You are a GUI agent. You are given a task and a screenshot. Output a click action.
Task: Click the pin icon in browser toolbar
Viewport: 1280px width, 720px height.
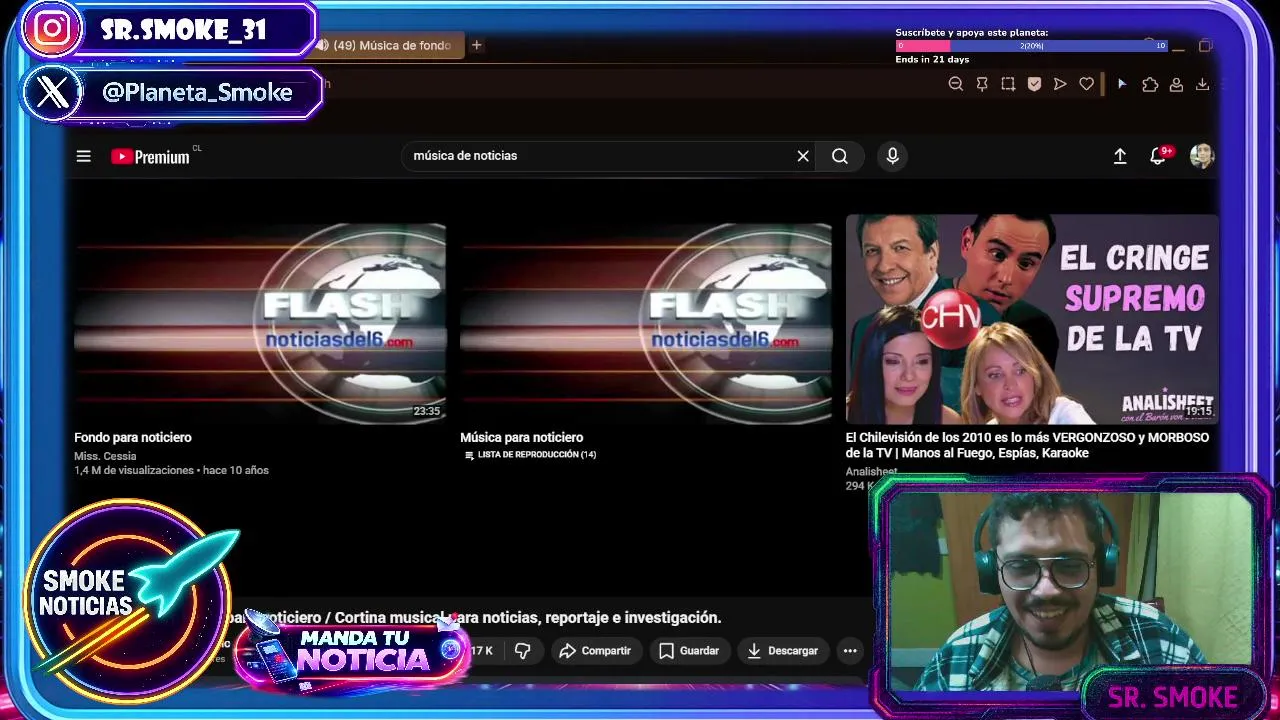point(982,85)
